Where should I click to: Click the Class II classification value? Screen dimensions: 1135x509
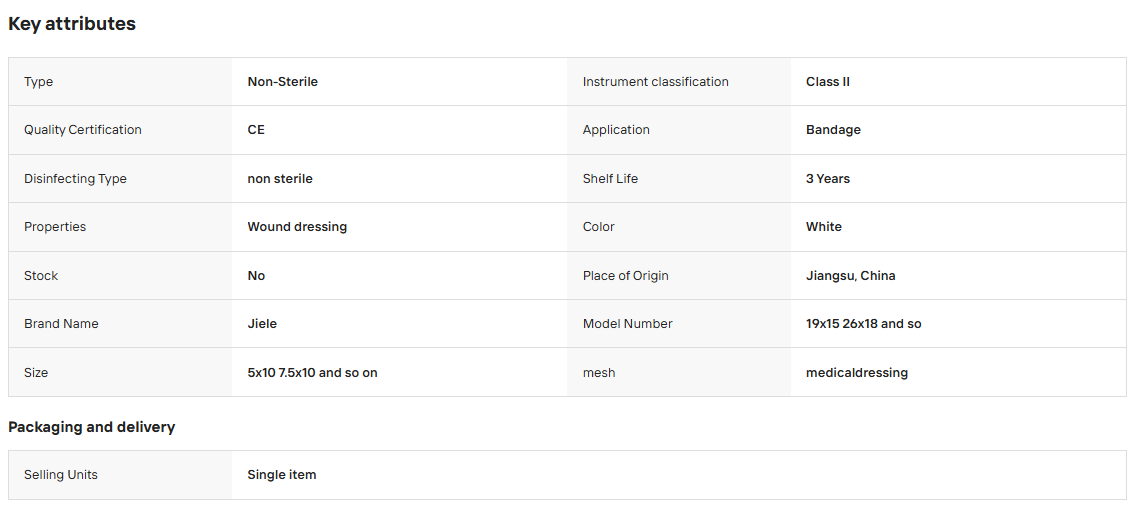(827, 82)
